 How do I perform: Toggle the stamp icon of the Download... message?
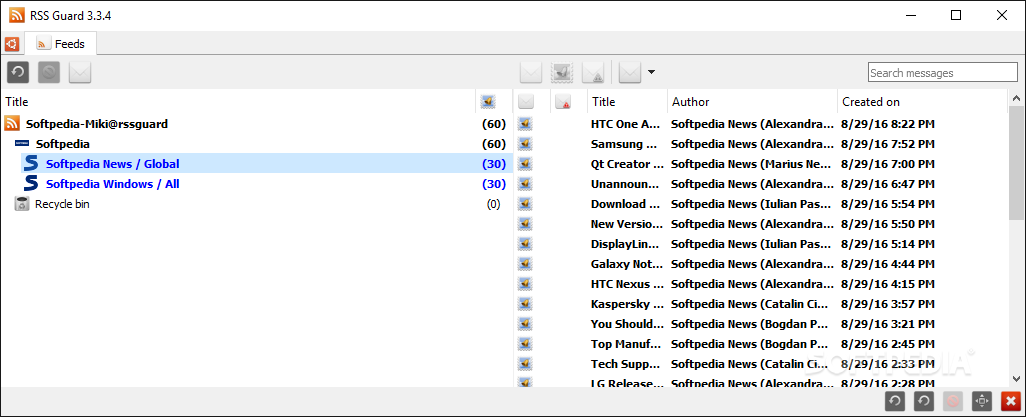[x=524, y=204]
